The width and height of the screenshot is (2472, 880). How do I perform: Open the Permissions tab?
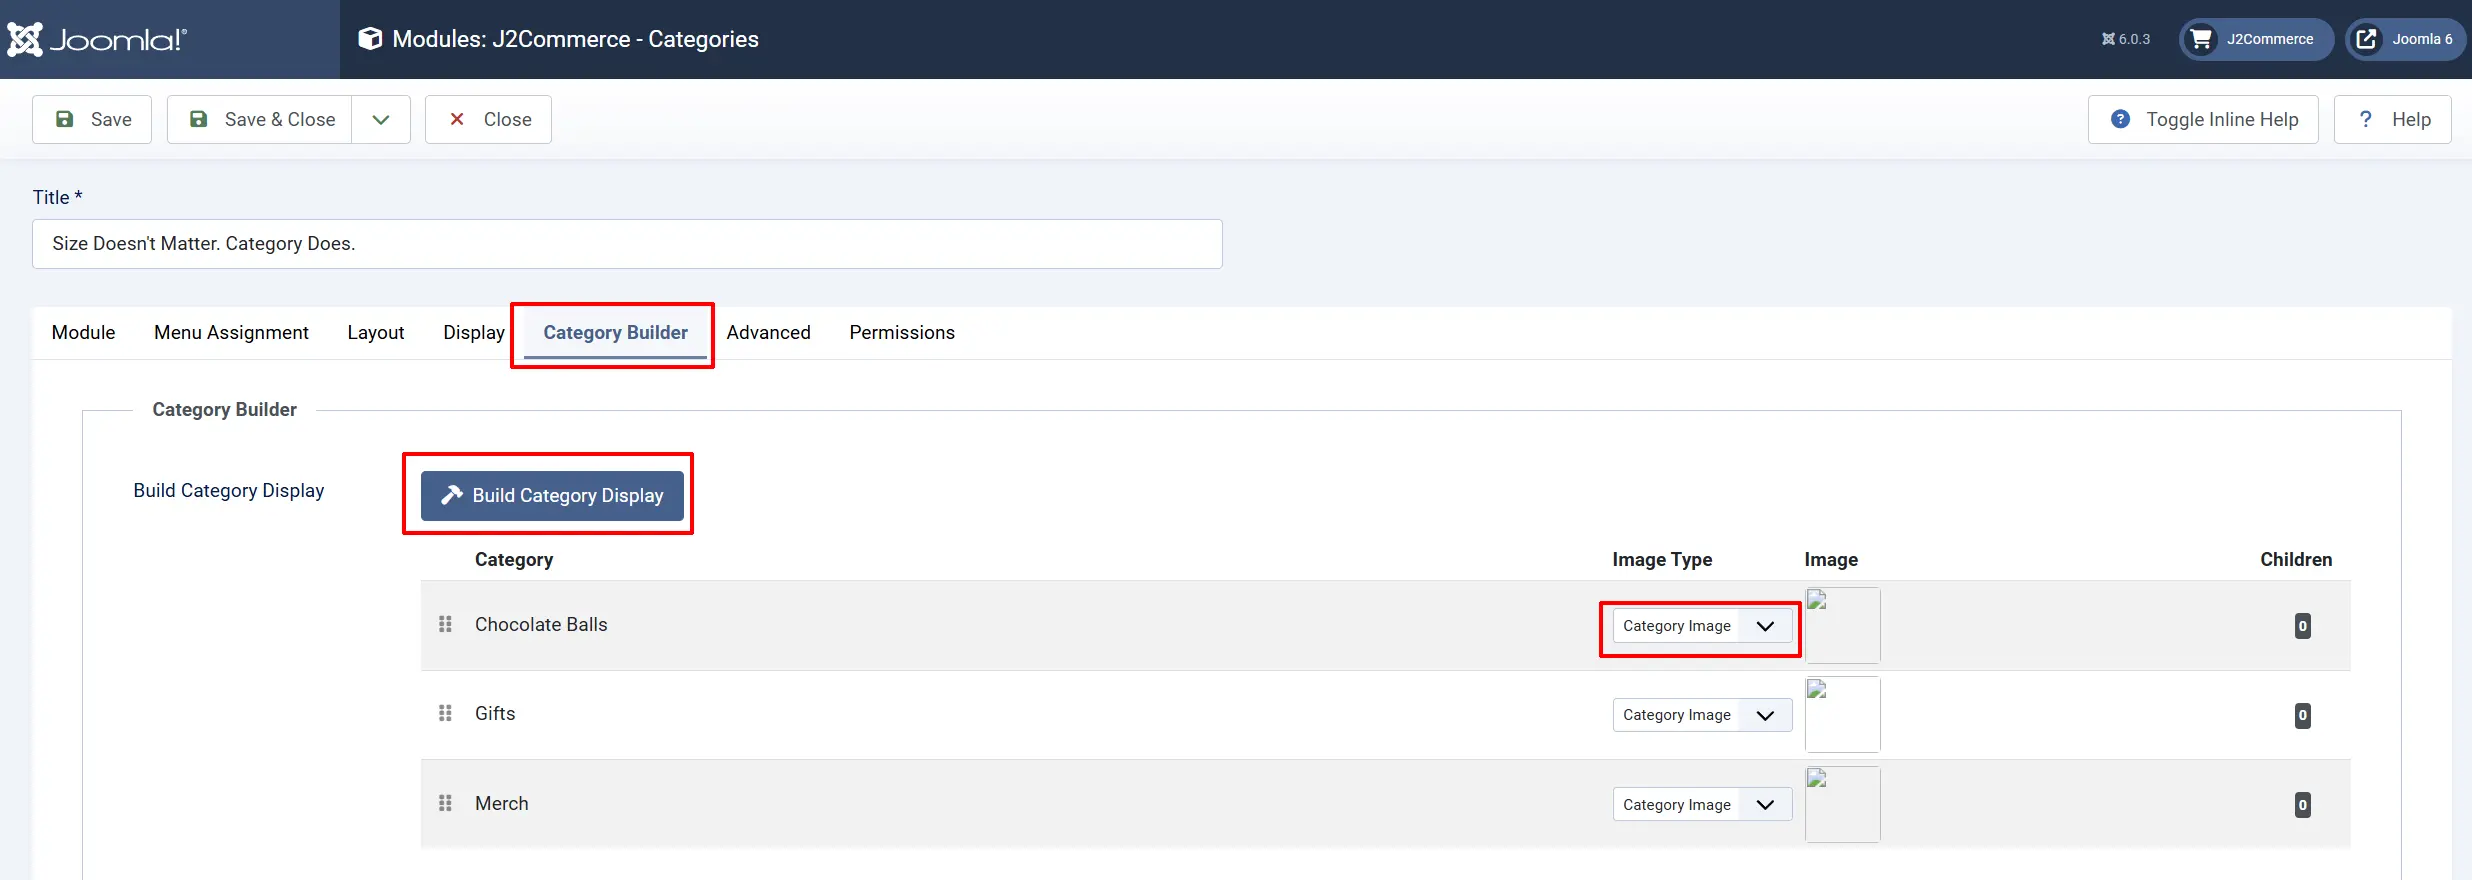click(x=902, y=332)
